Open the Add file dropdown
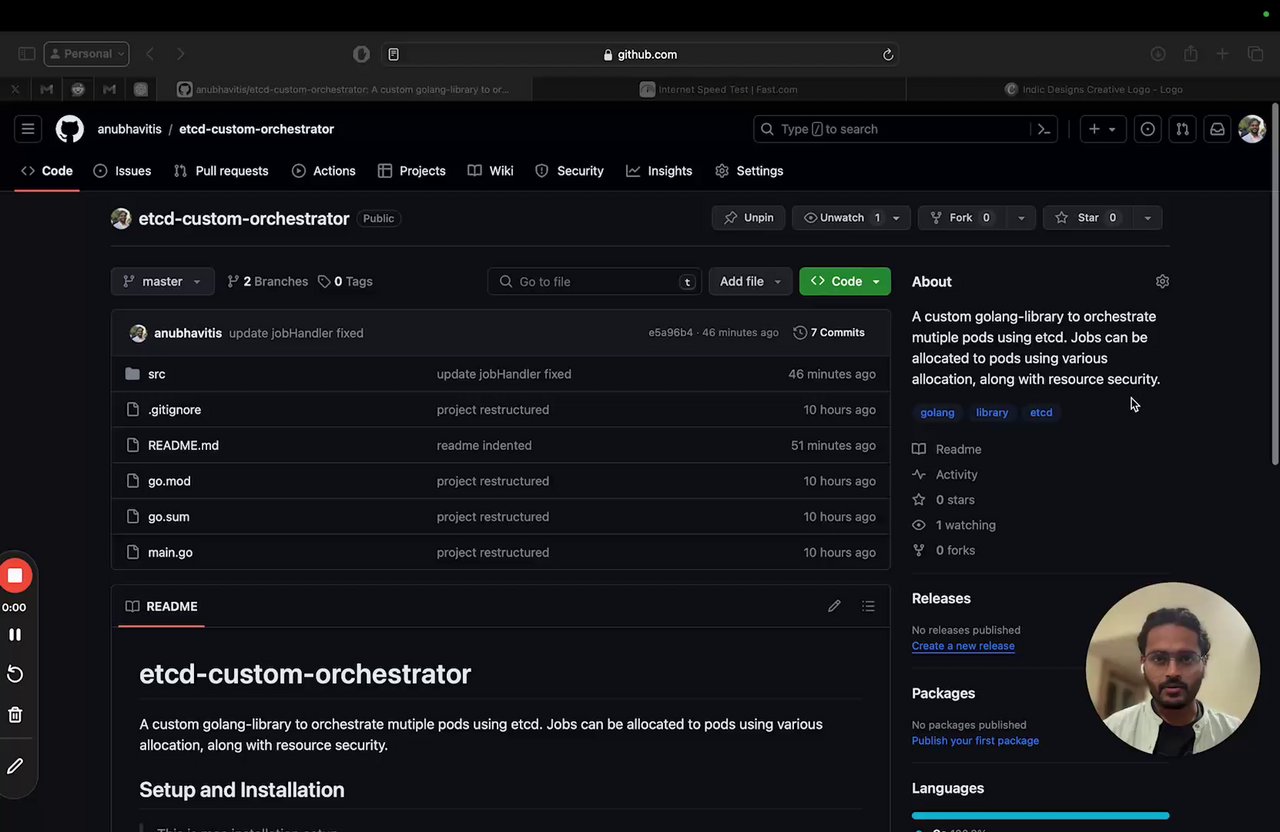The image size is (1280, 832). click(x=750, y=282)
